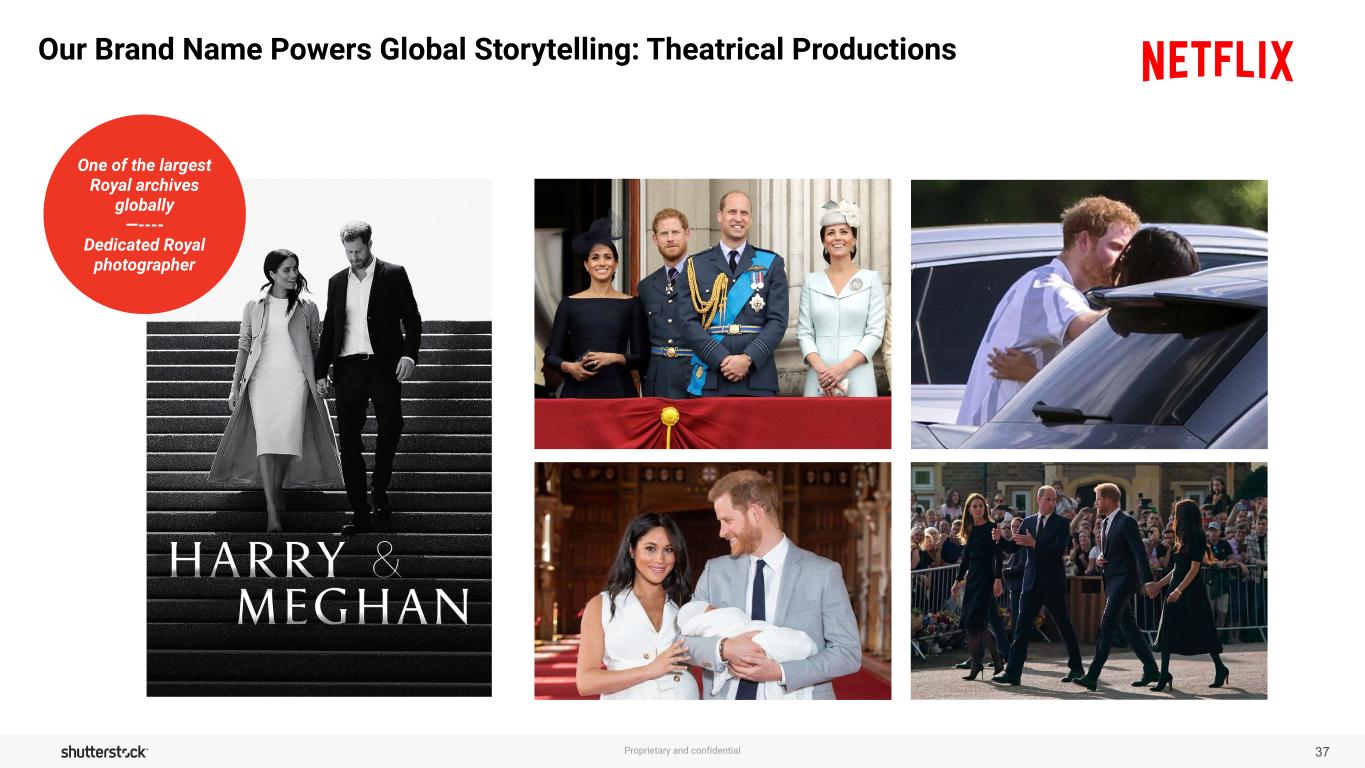The width and height of the screenshot is (1365, 768).
Task: Select the photo of couple hugging by car
Action: pos(1089,314)
